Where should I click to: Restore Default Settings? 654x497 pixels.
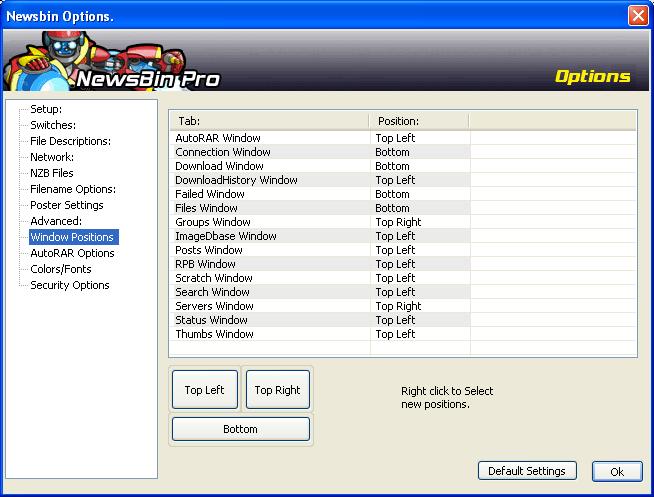527,471
